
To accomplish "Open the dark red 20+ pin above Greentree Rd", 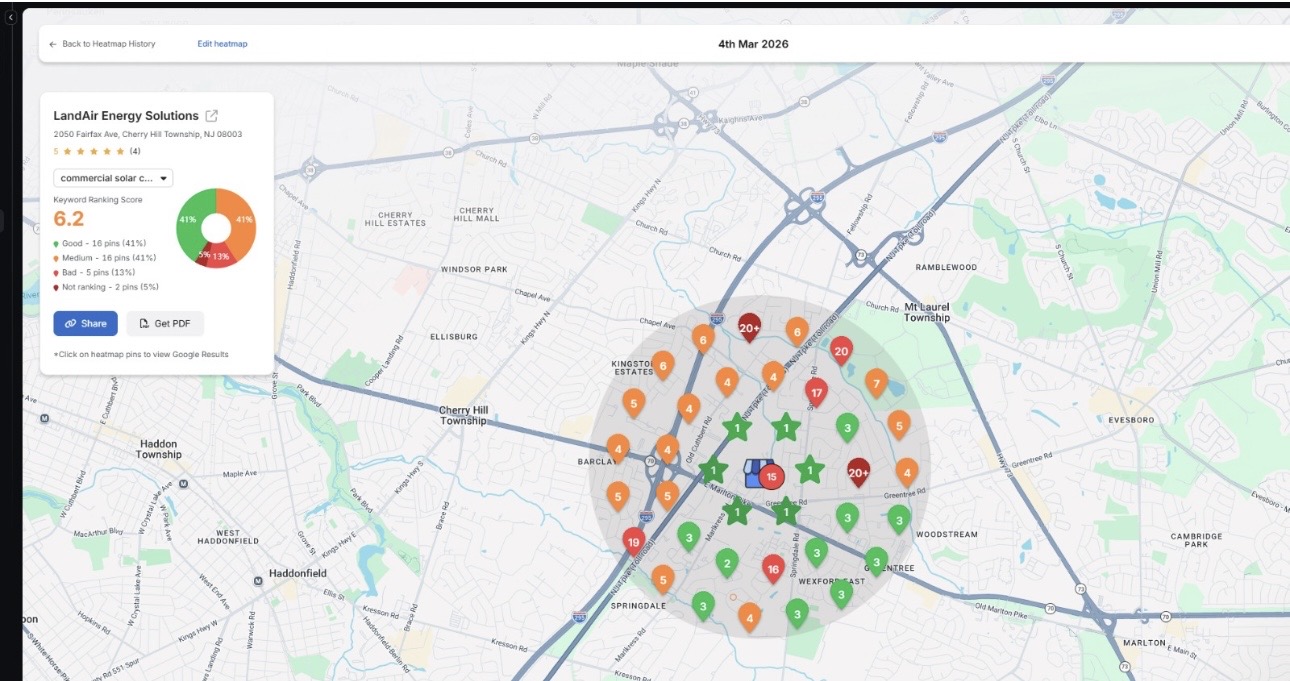I will coord(858,472).
